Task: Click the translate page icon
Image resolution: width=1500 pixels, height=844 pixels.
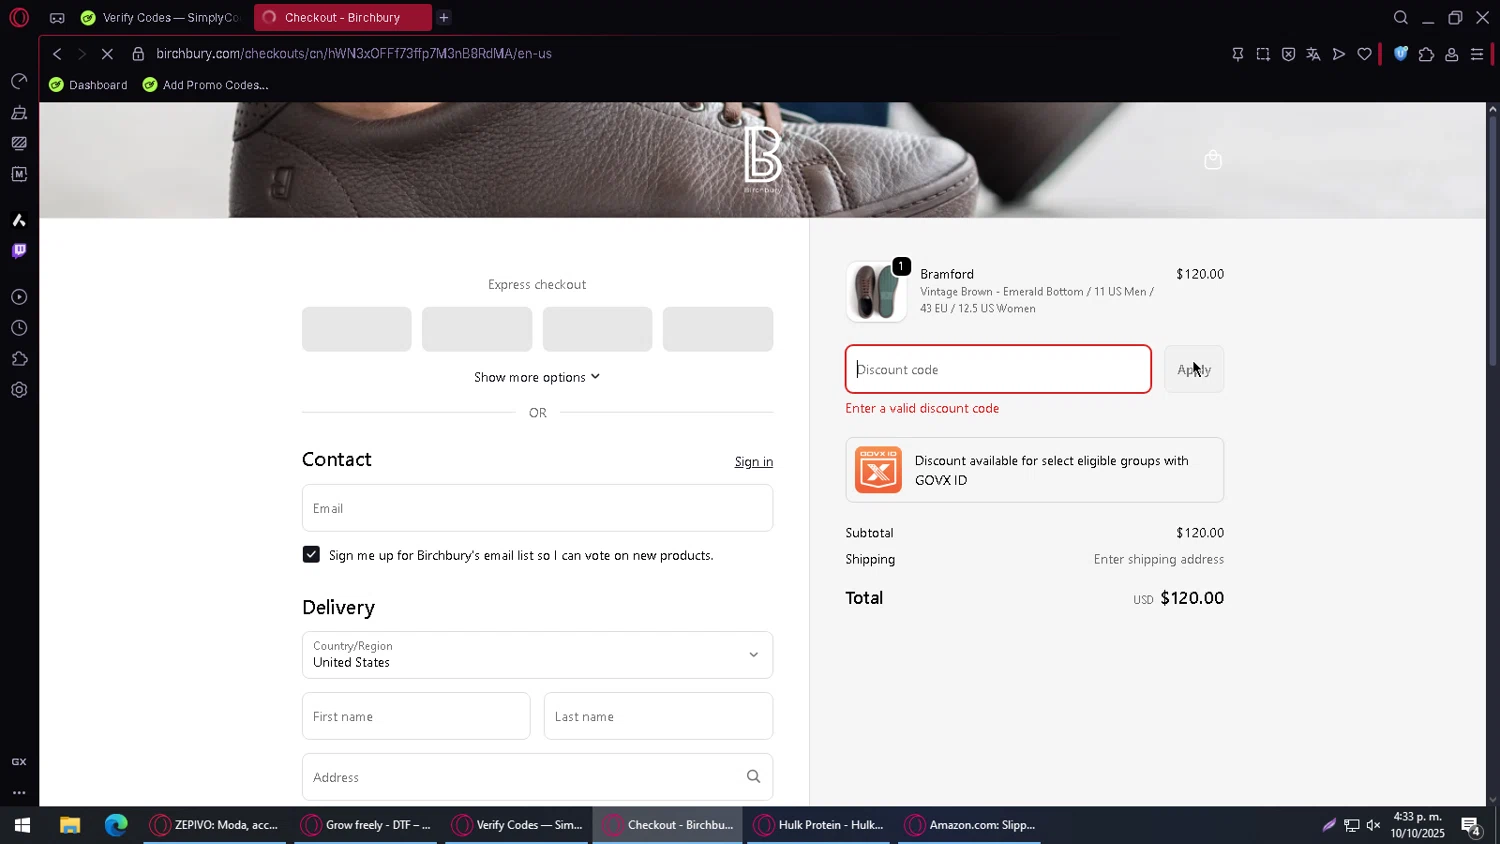Action: click(1313, 54)
